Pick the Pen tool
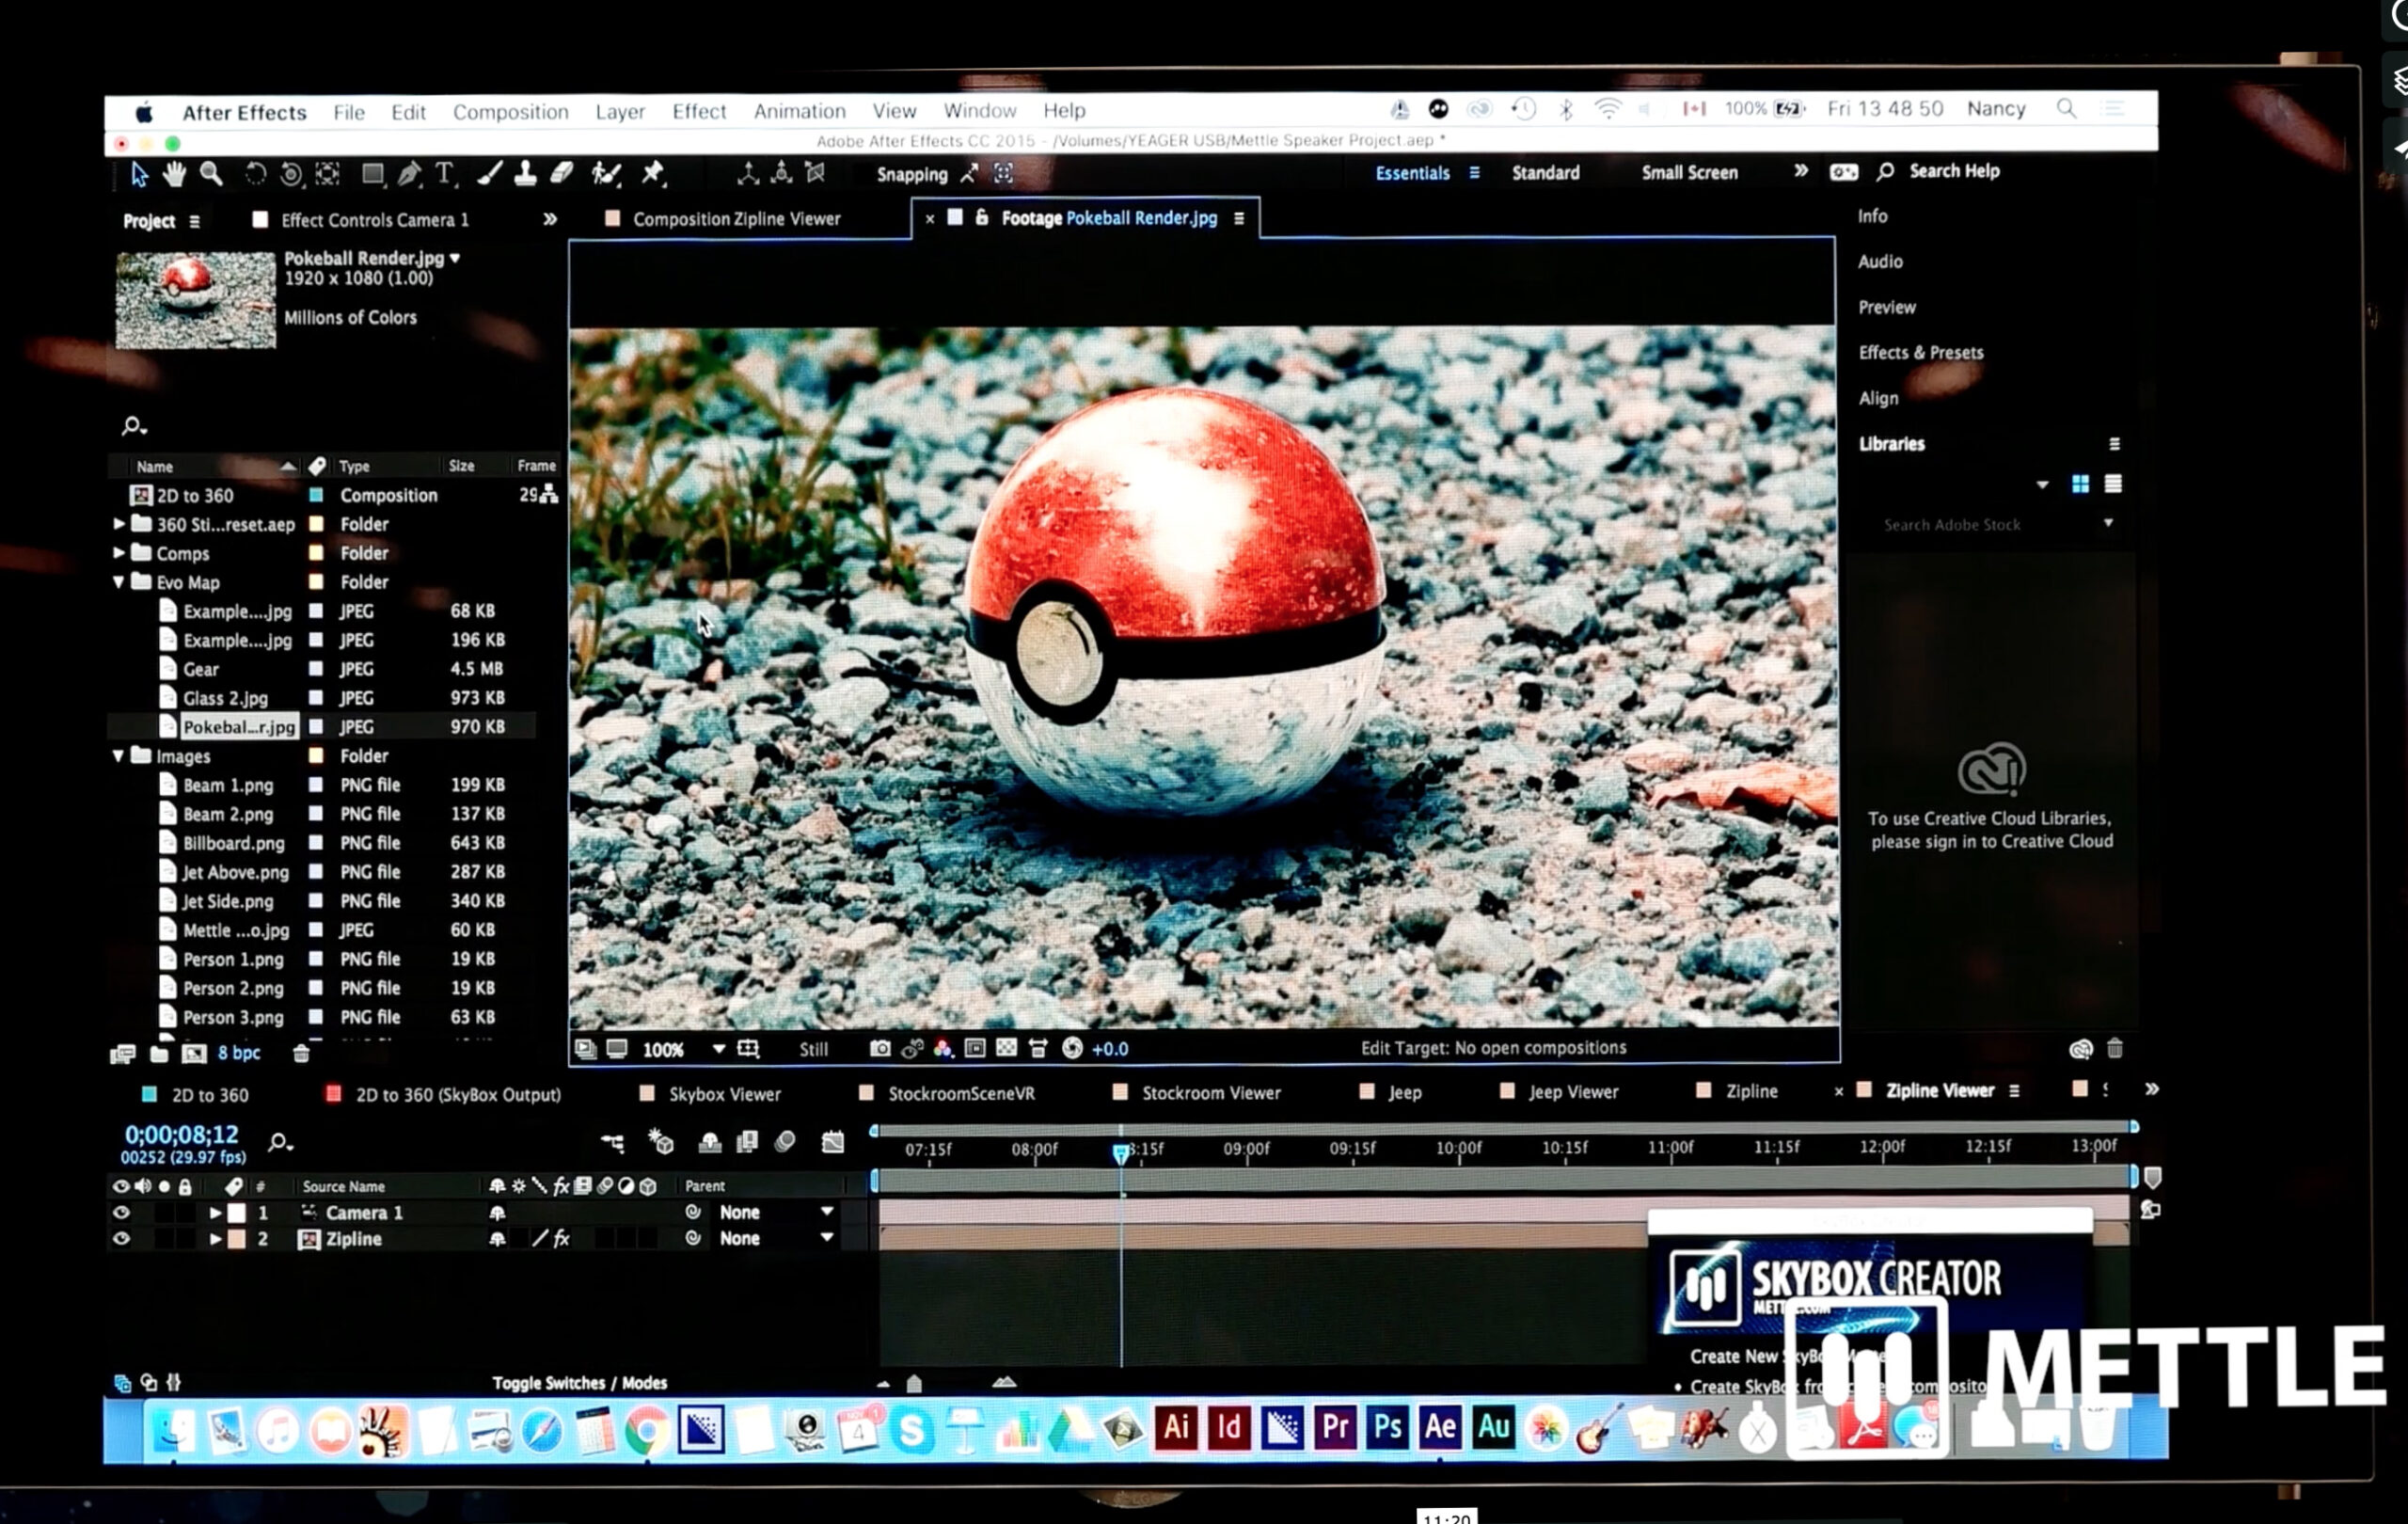The width and height of the screenshot is (2408, 1524). point(408,174)
